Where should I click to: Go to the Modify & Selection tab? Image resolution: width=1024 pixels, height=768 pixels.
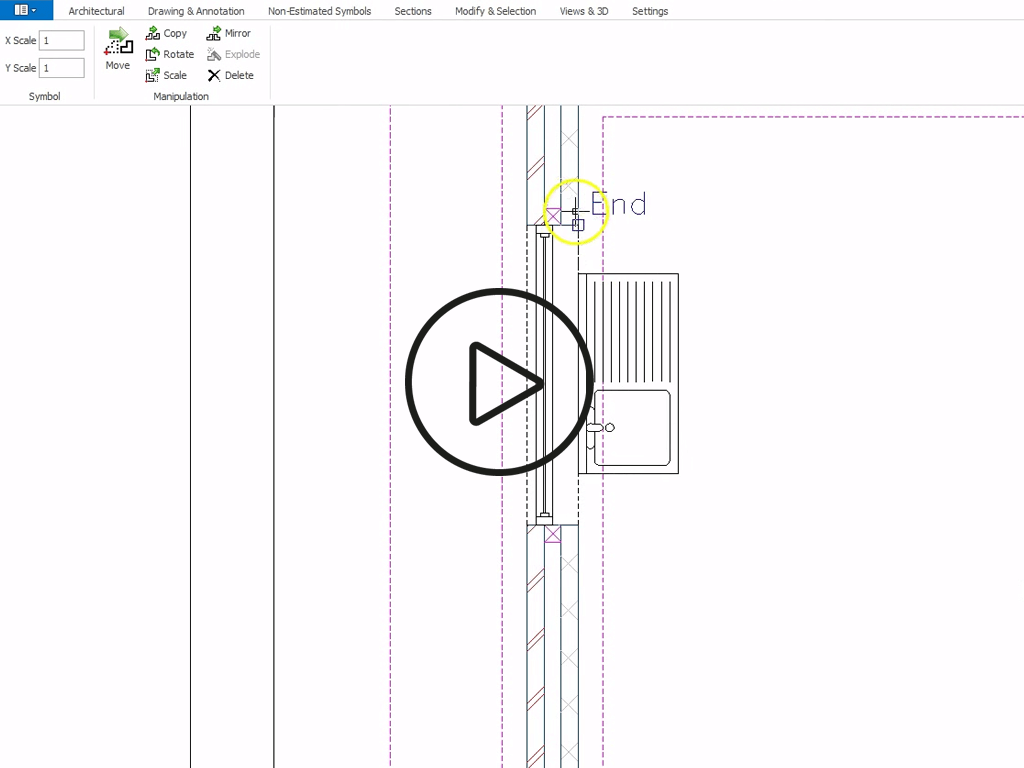[495, 11]
